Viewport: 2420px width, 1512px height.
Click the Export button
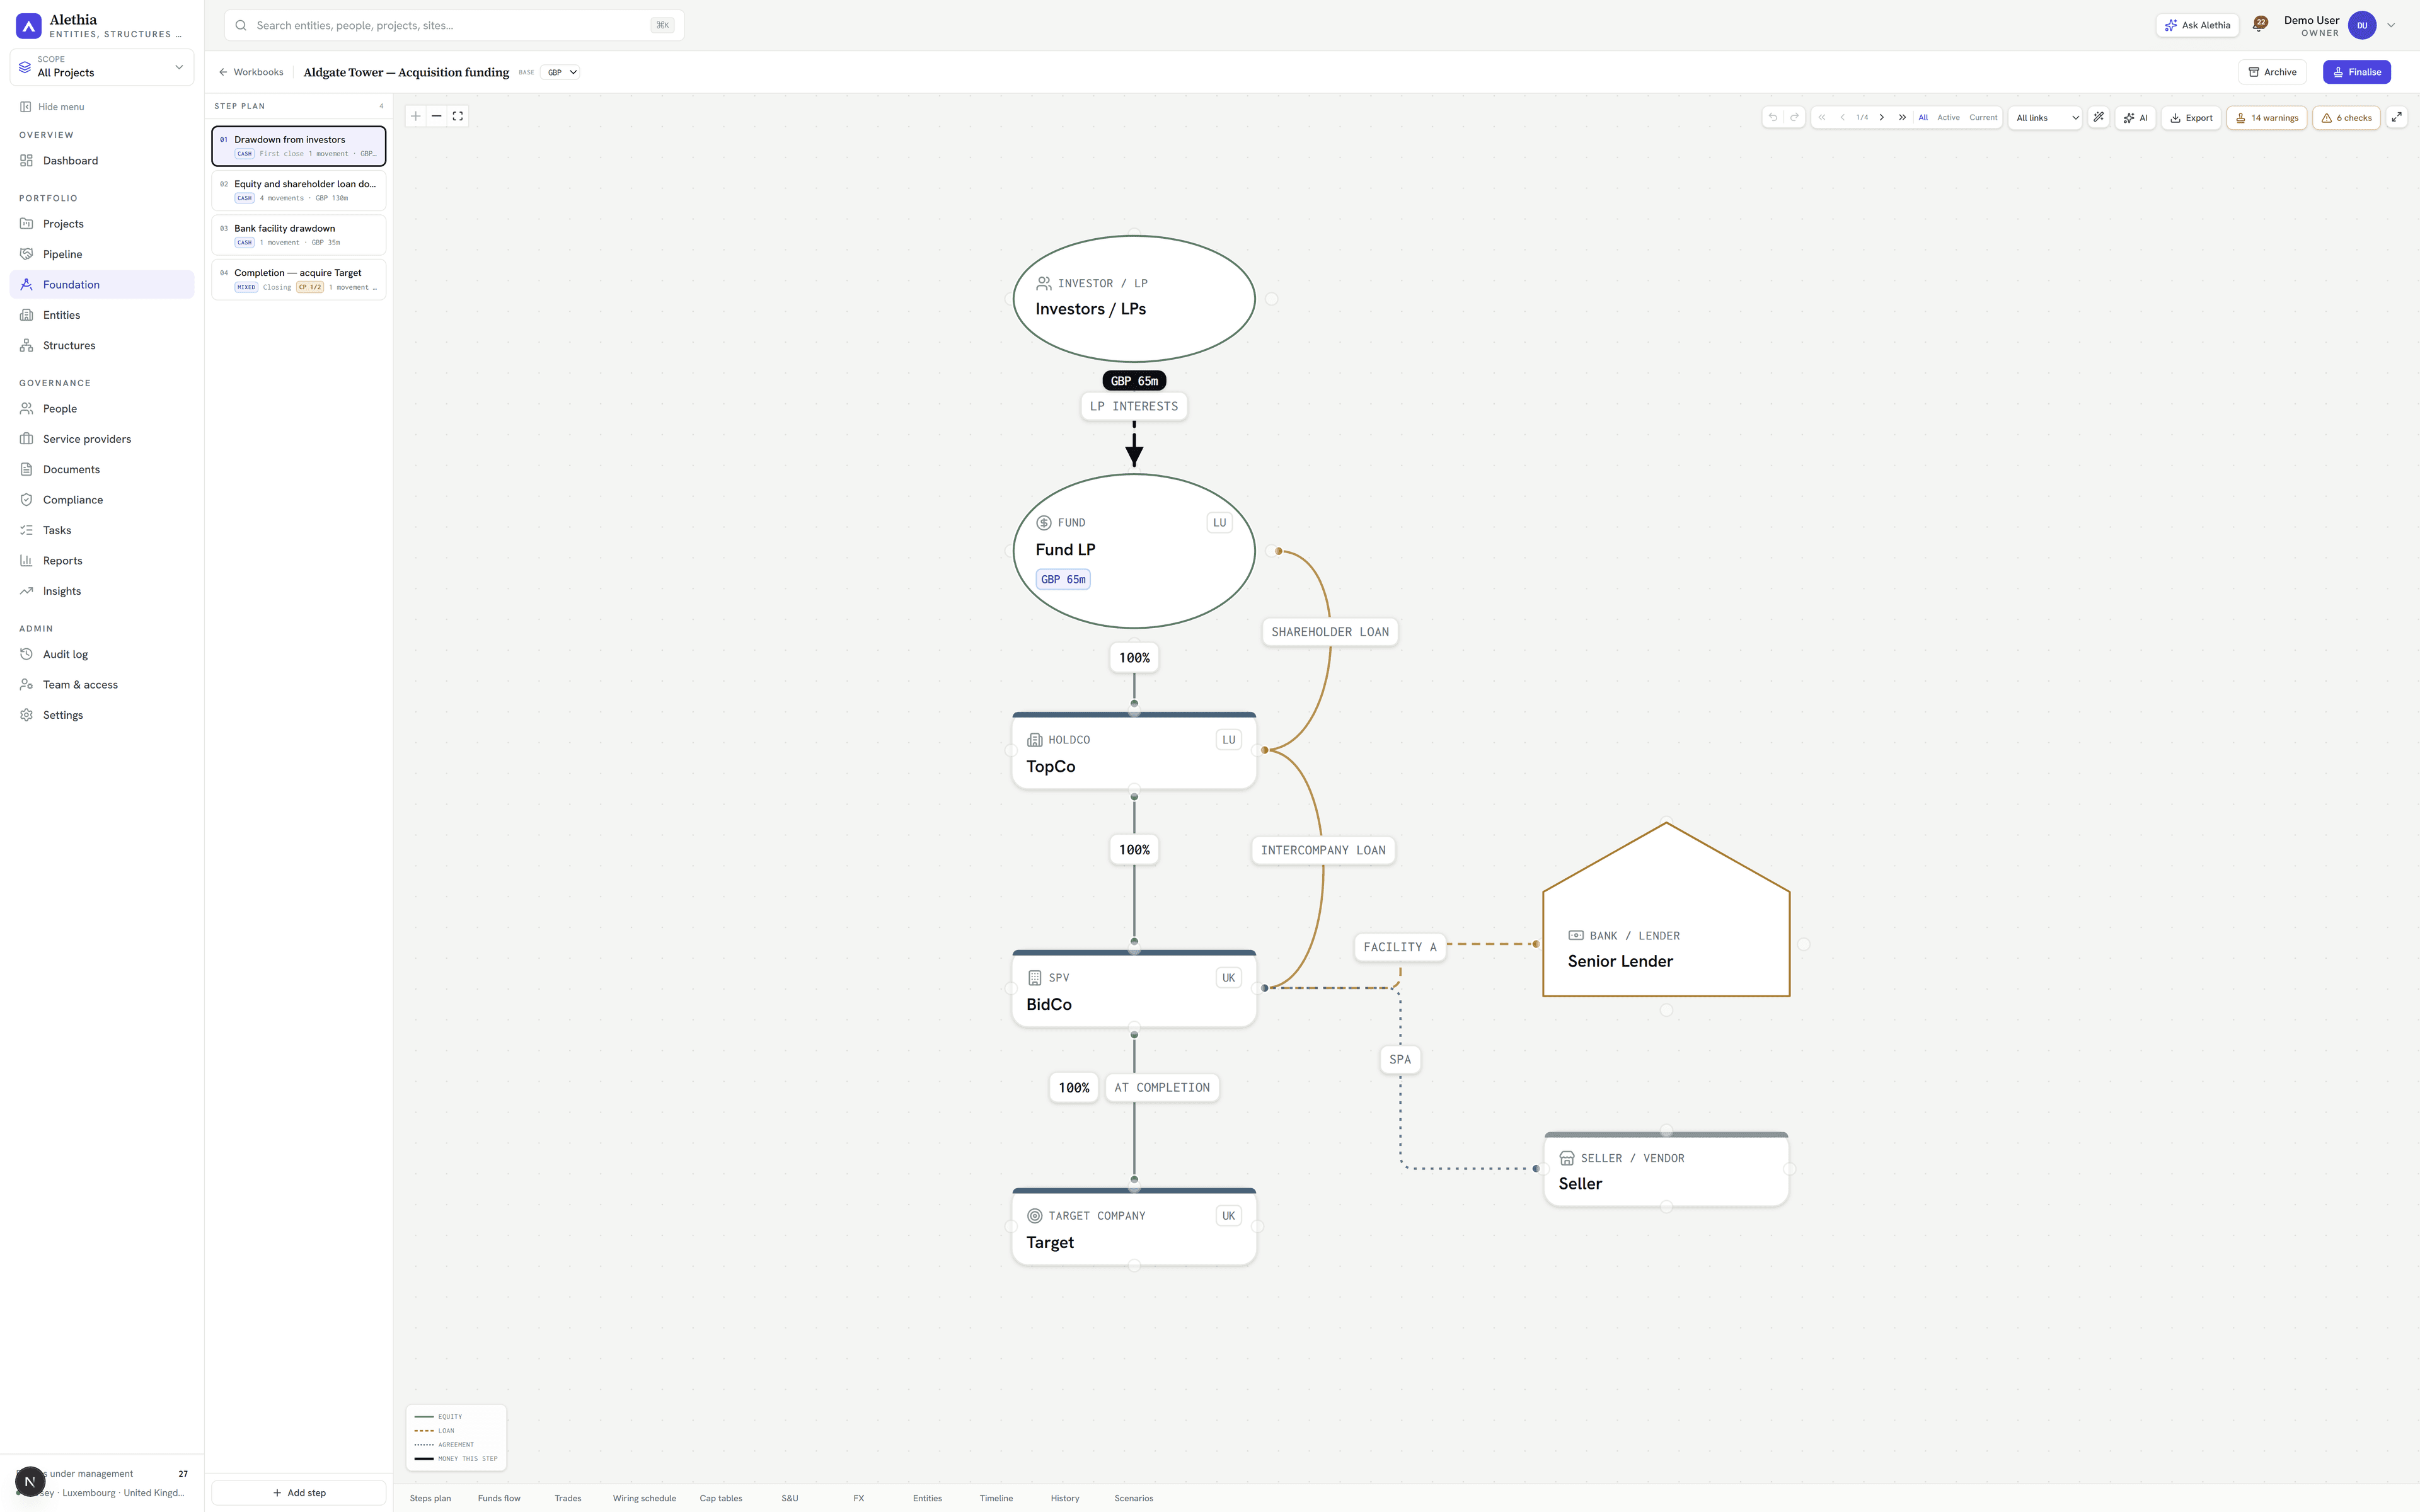tap(2191, 118)
